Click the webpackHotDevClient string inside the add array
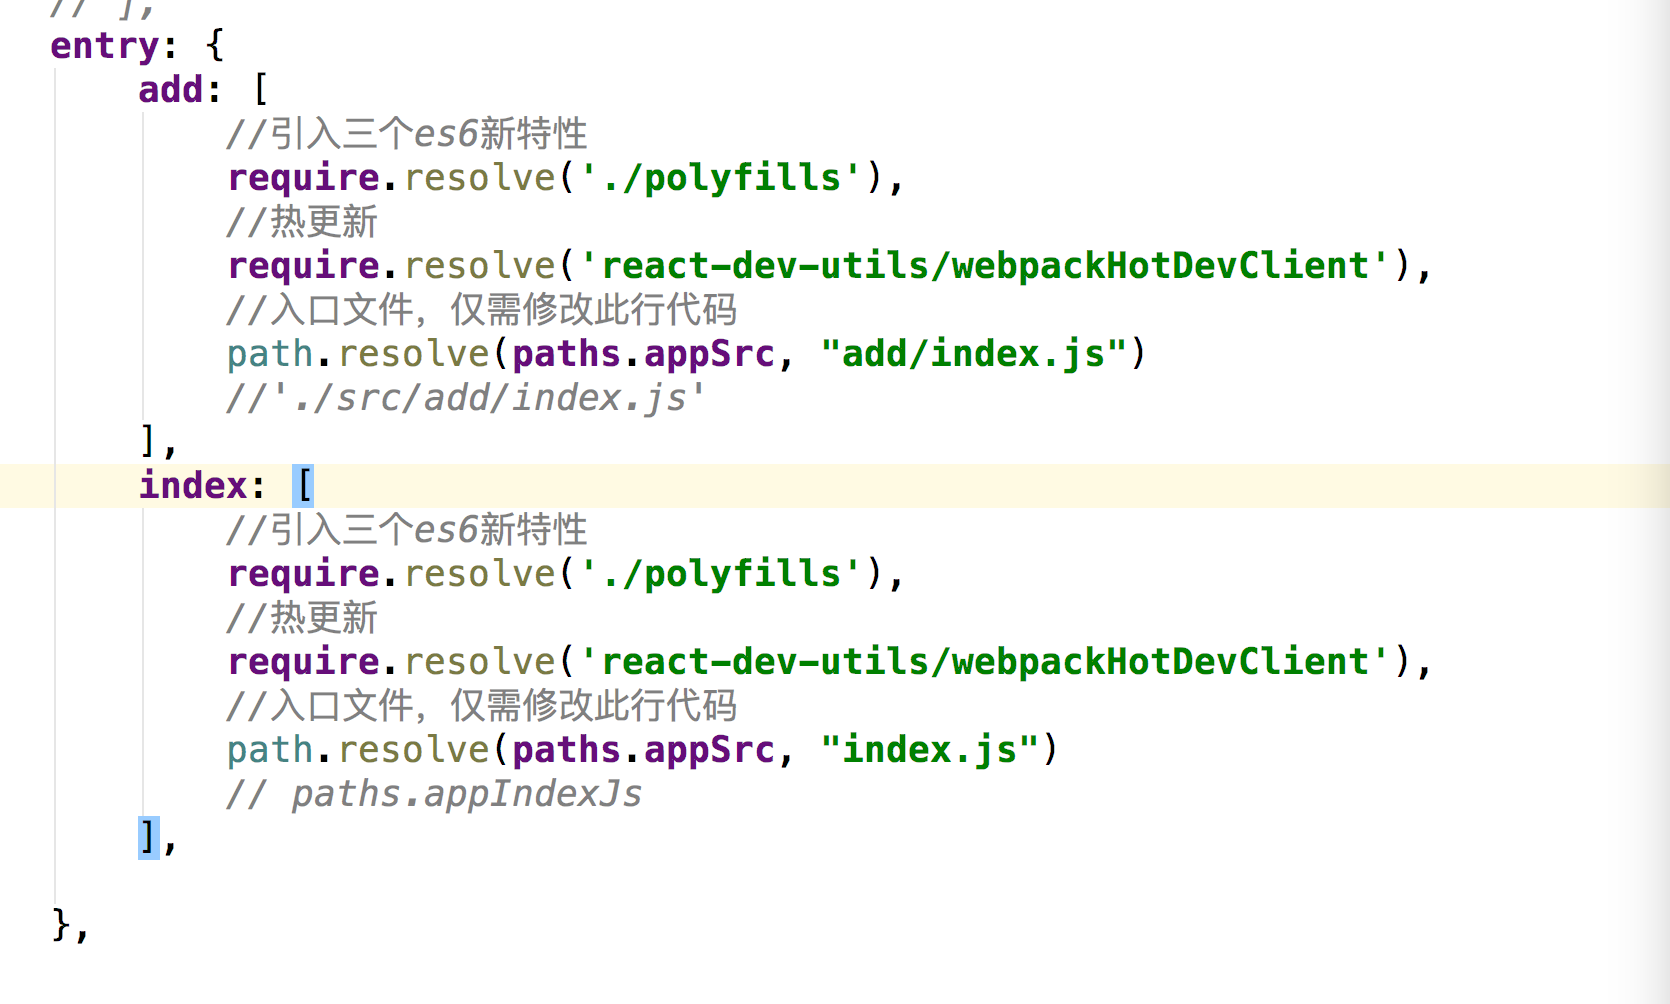The image size is (1670, 1004). click(984, 266)
